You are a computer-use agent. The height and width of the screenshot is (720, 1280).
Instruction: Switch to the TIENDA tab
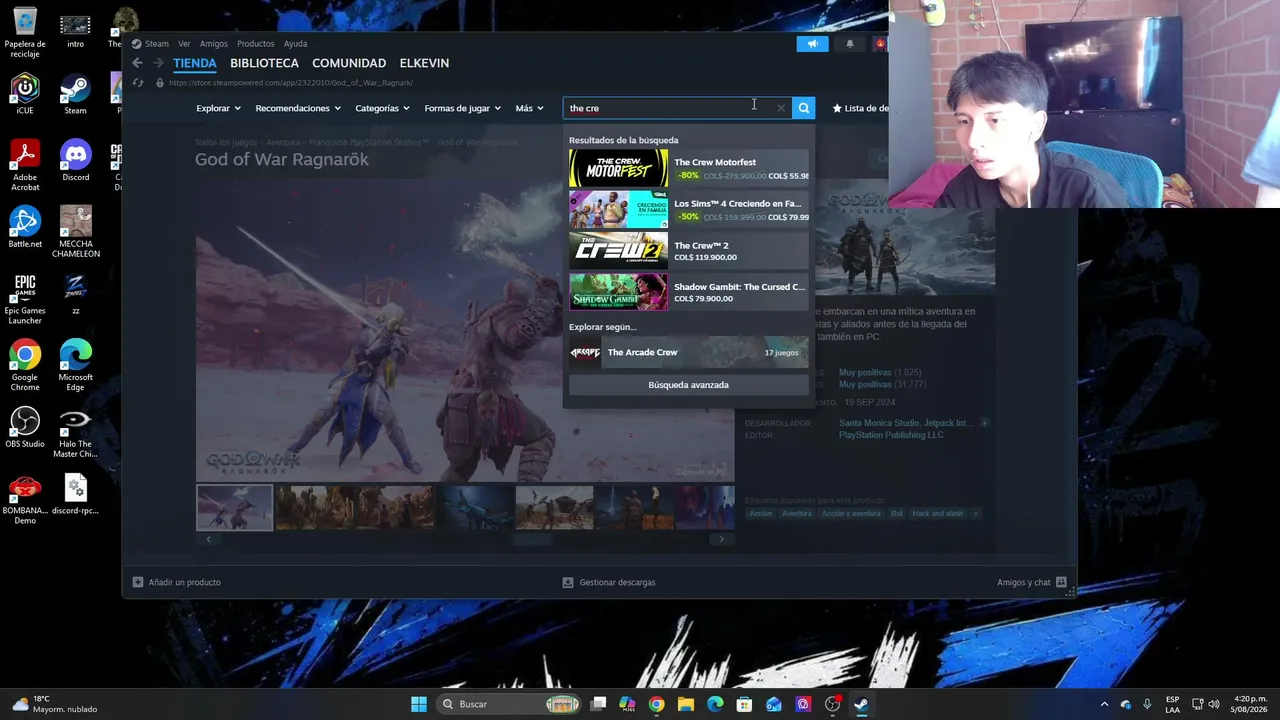point(195,63)
